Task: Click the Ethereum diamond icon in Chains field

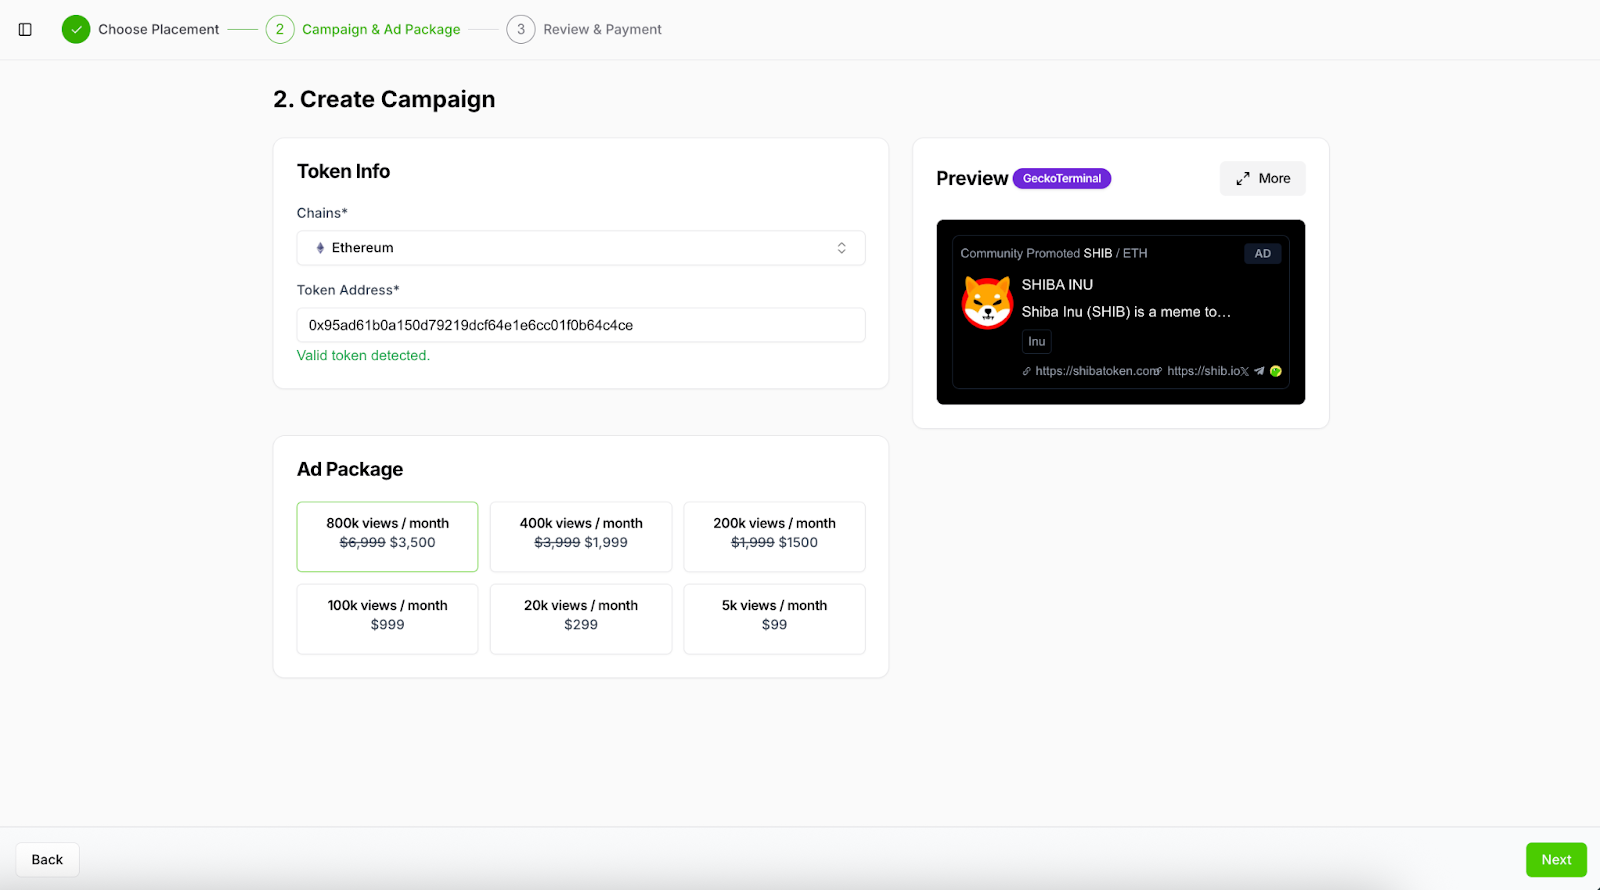Action: (x=320, y=248)
